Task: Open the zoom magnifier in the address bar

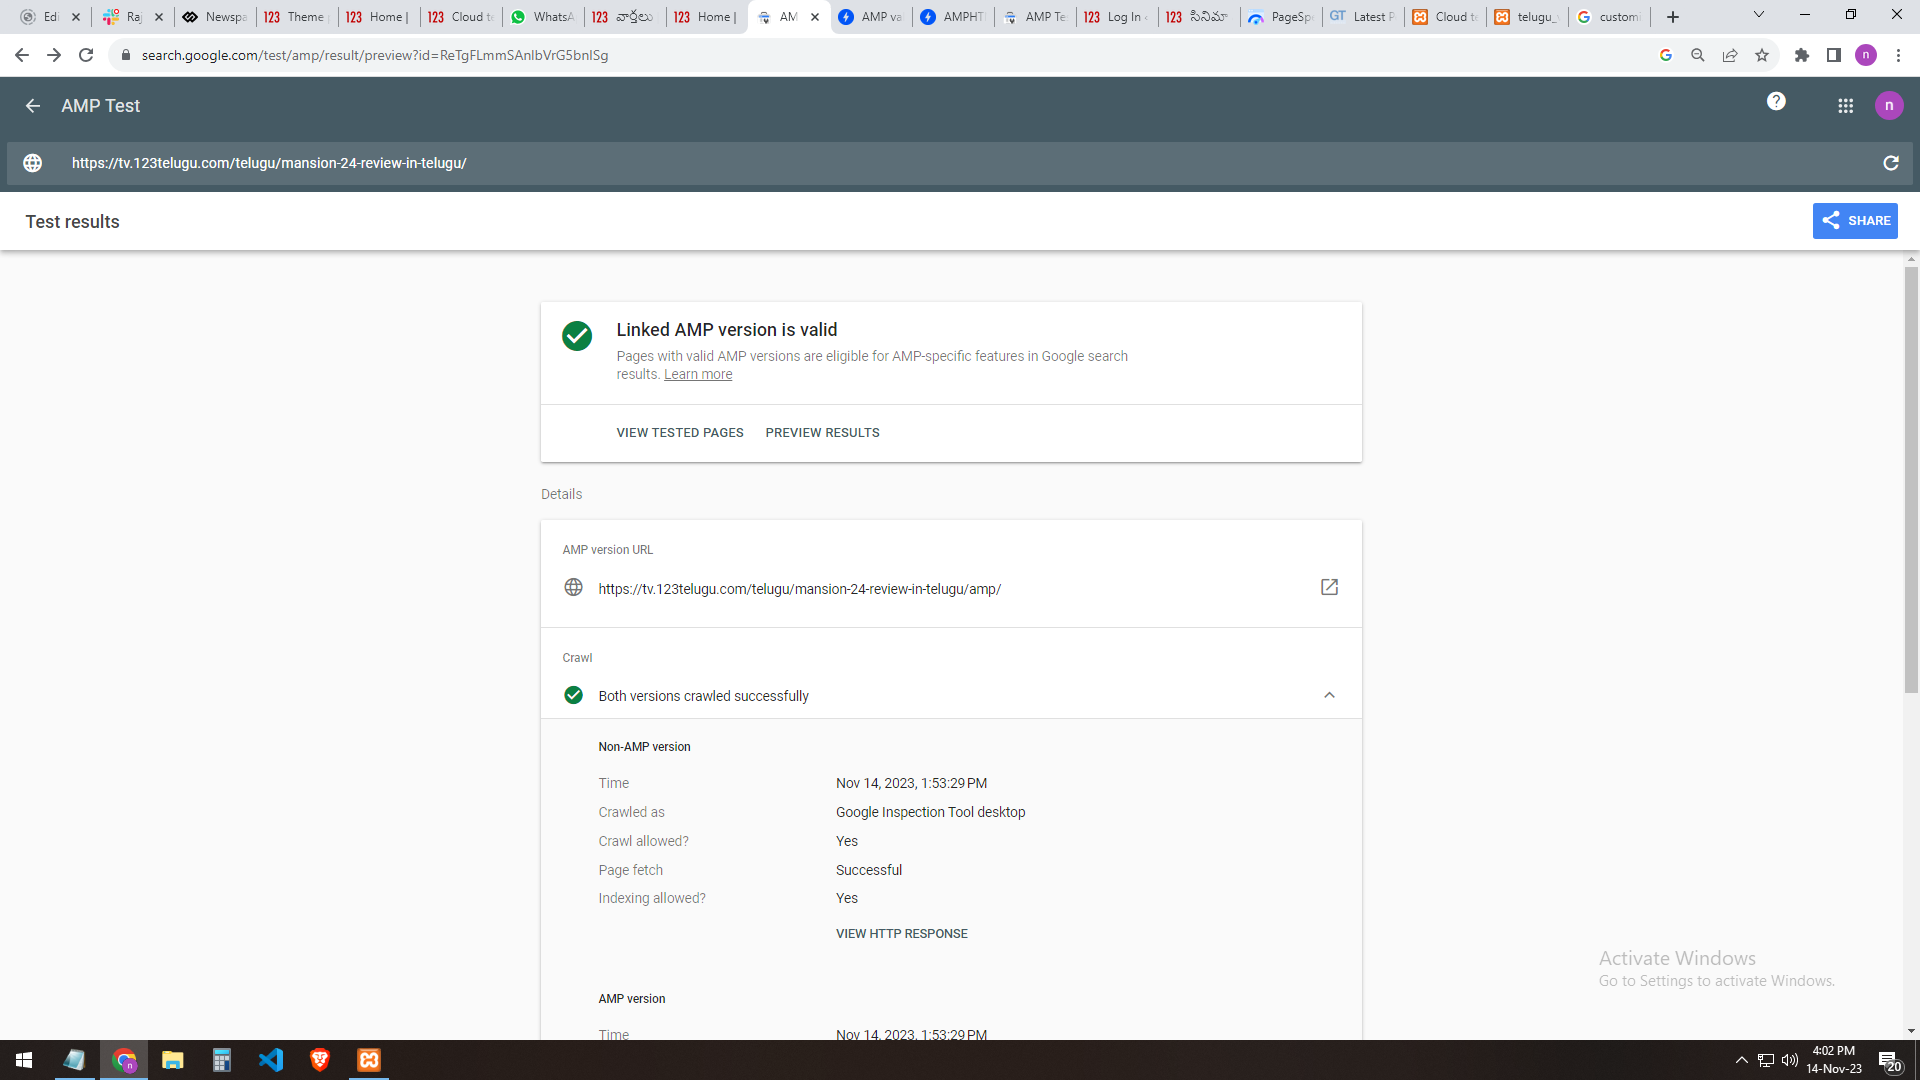Action: coord(1698,55)
